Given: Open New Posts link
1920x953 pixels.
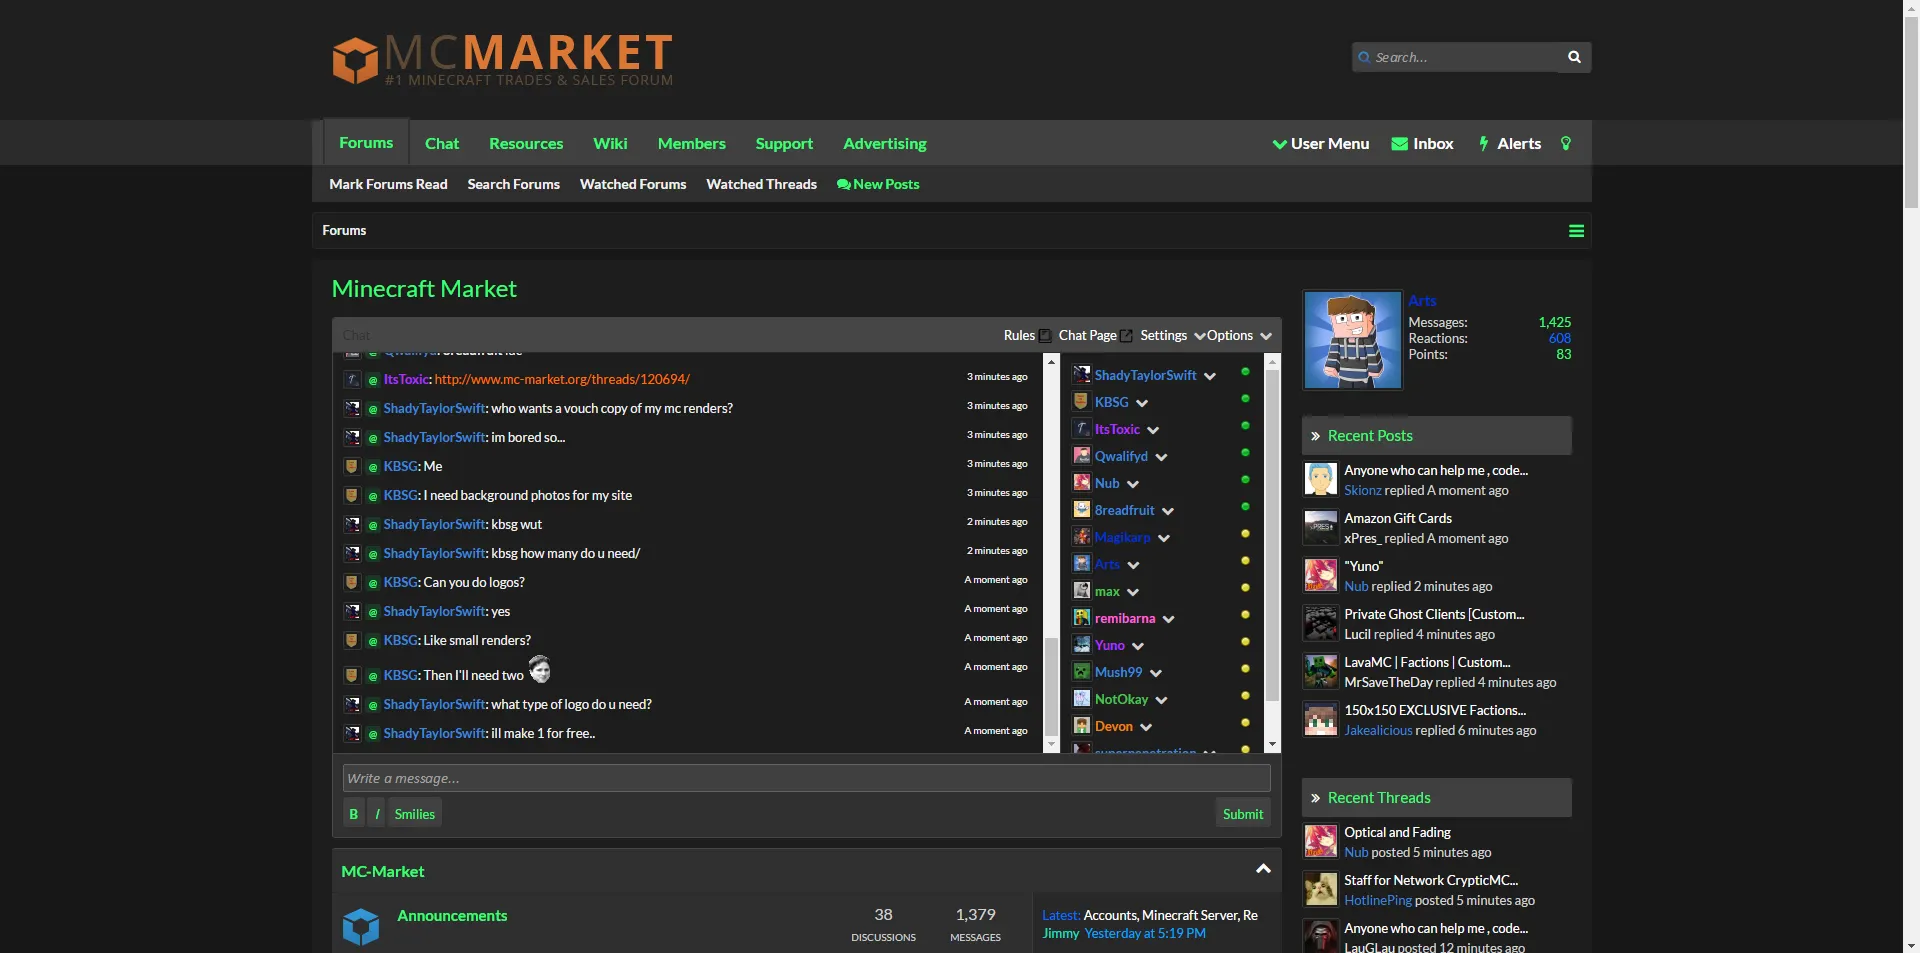Looking at the screenshot, I should click(x=878, y=184).
